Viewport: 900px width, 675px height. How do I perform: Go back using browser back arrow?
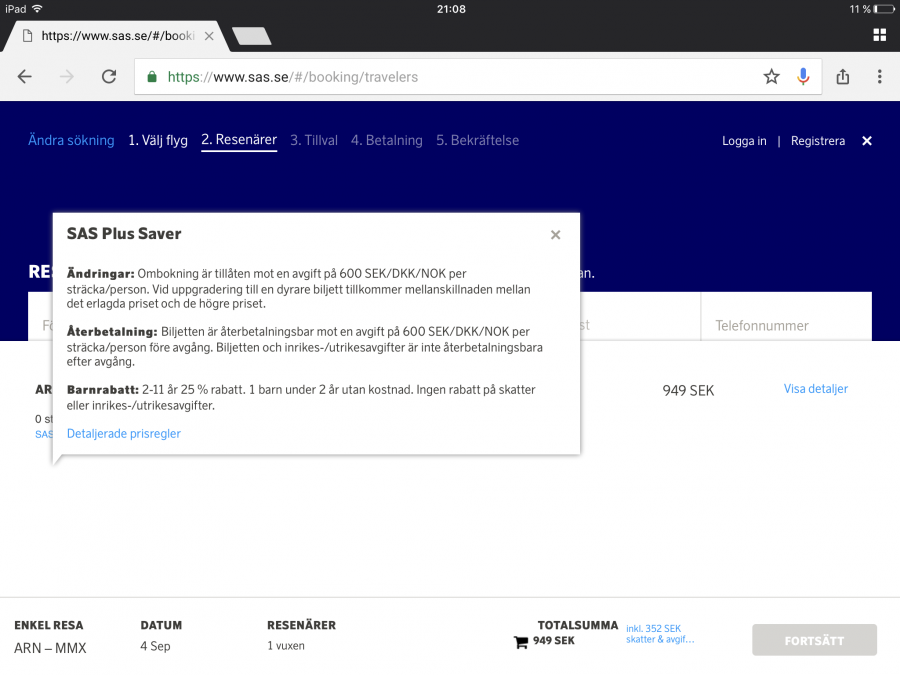point(25,77)
